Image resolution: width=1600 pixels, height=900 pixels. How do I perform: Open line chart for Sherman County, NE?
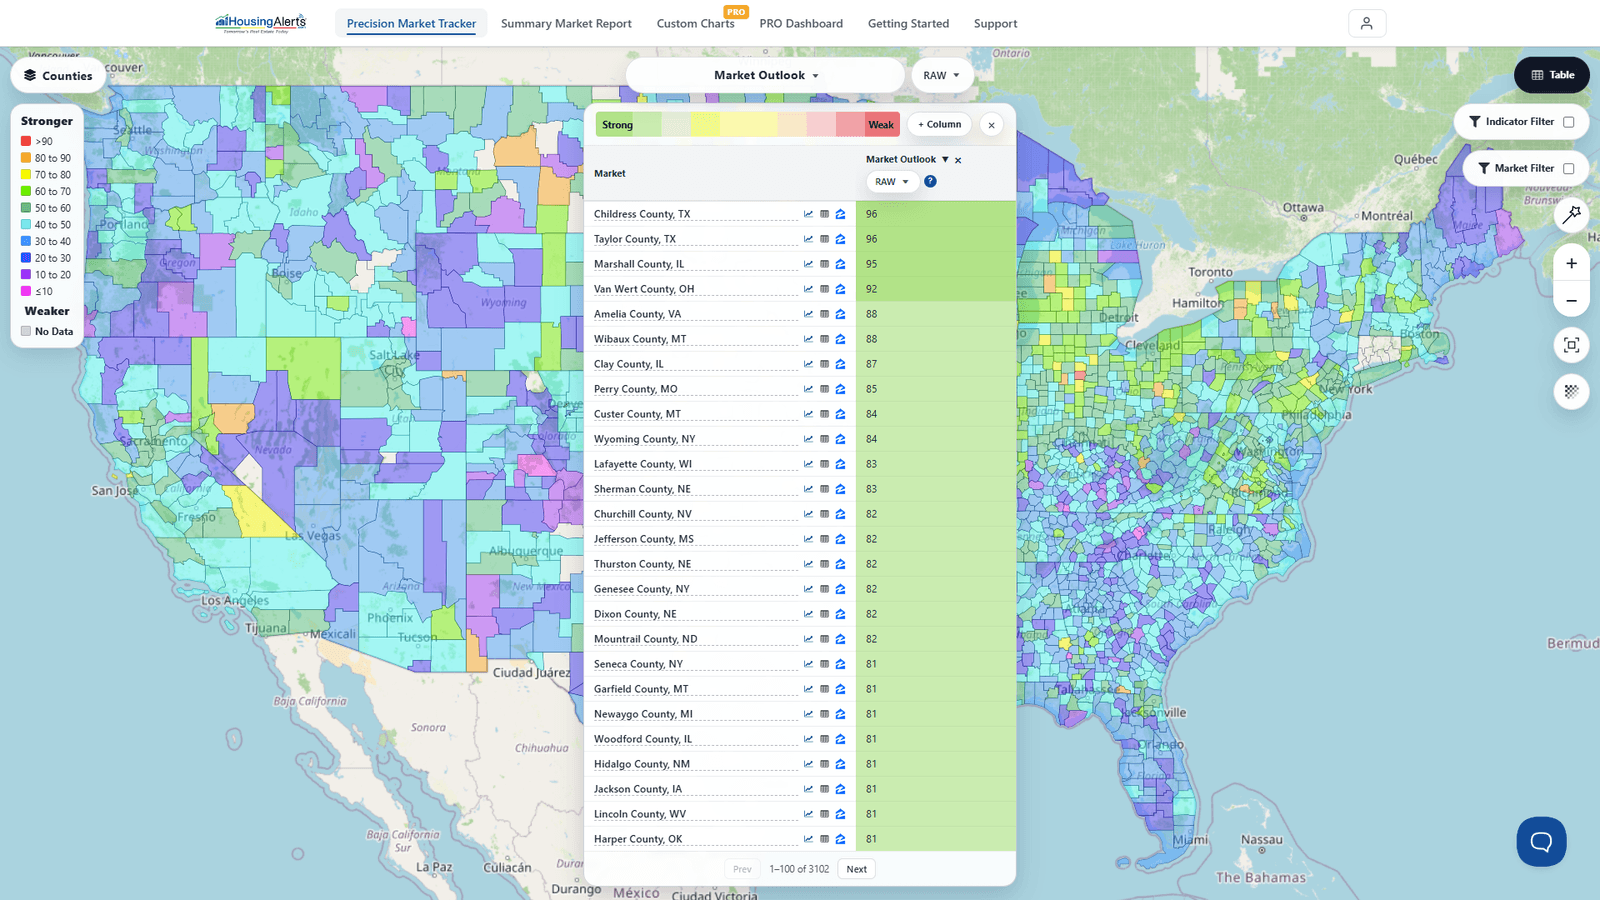pos(808,489)
